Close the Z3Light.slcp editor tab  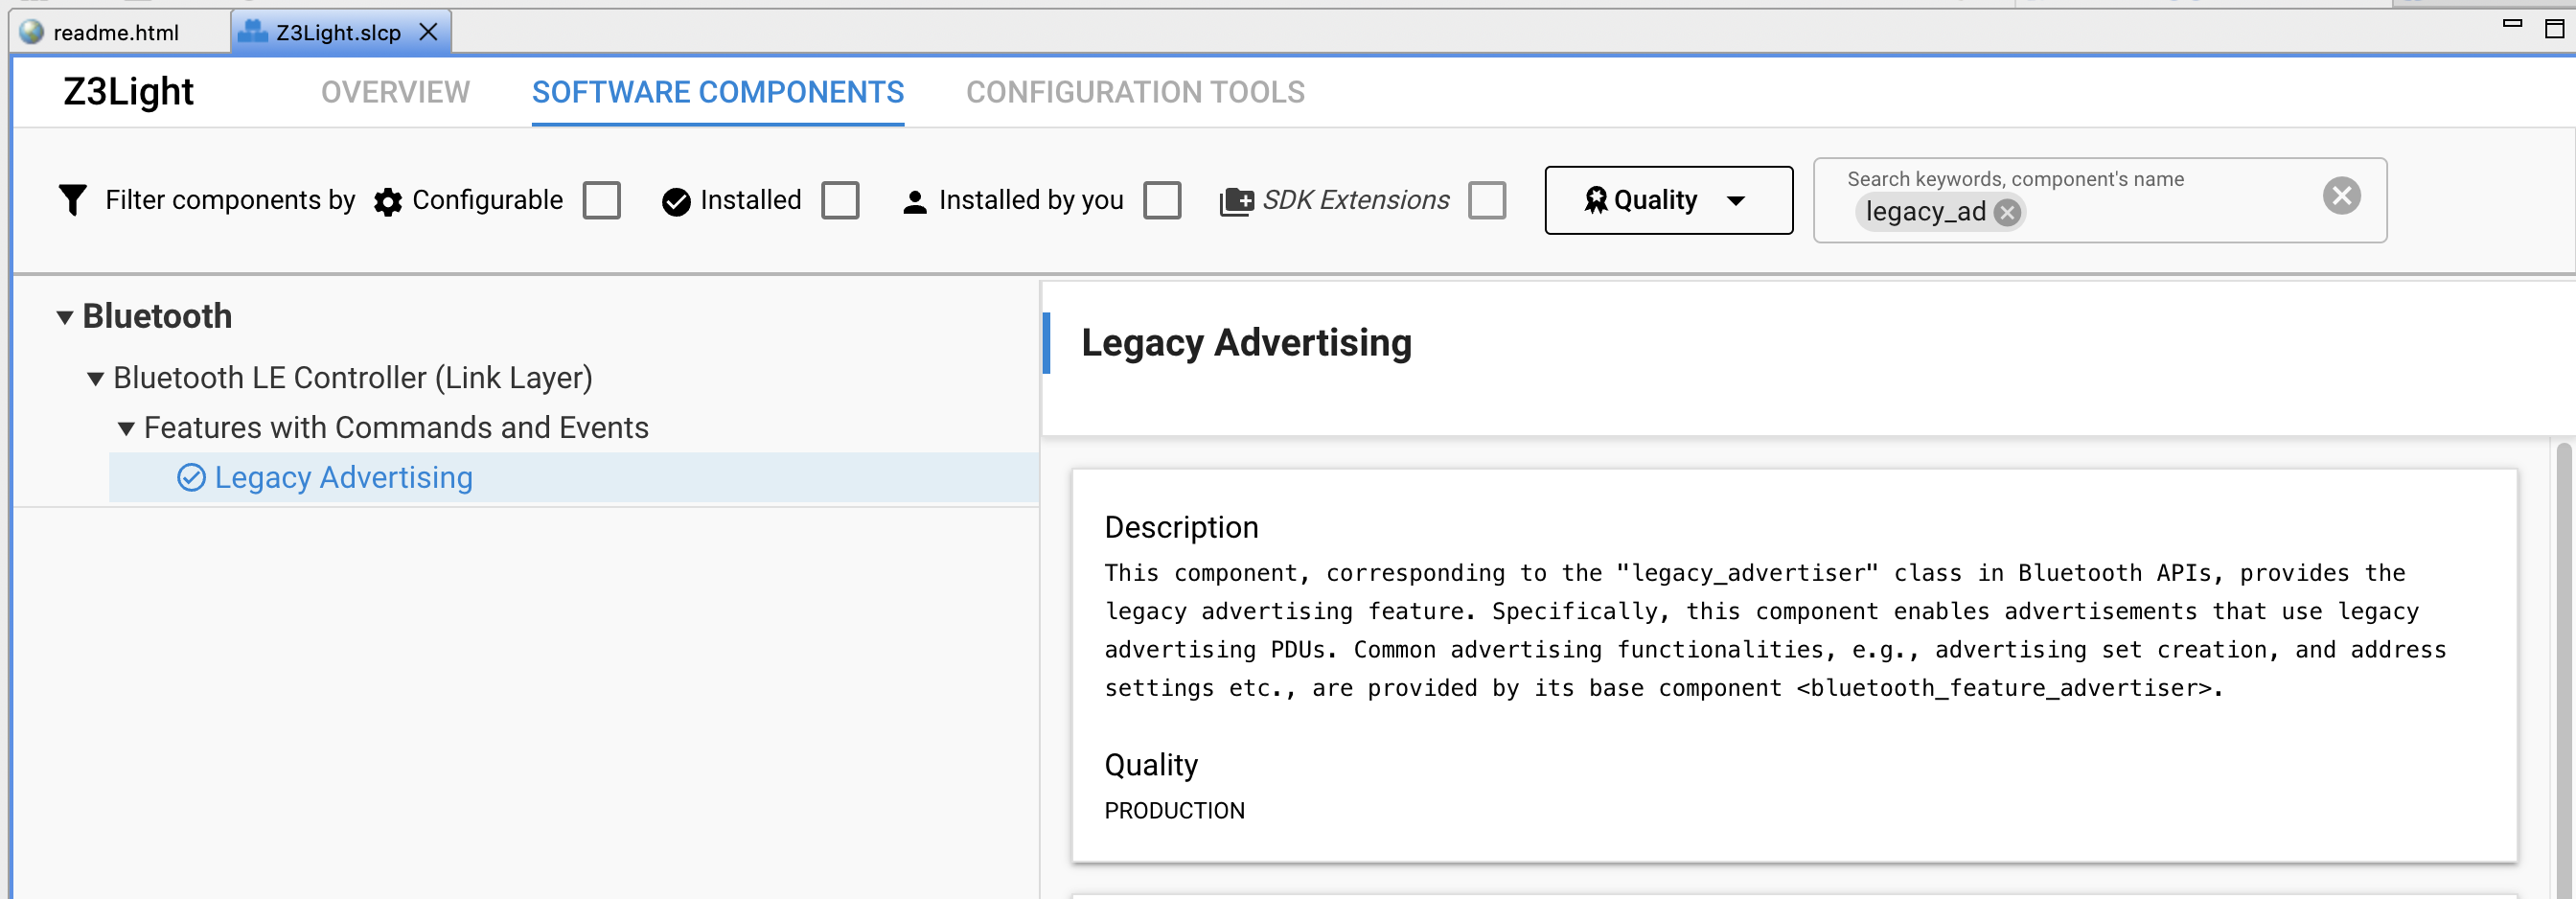[x=428, y=32]
